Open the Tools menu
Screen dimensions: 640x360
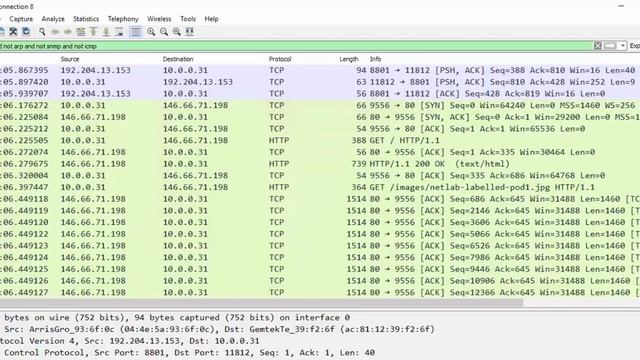click(x=188, y=19)
